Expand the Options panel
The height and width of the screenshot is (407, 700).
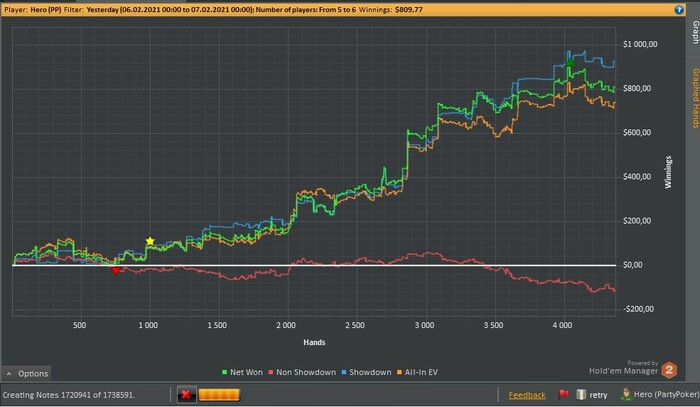click(27, 374)
